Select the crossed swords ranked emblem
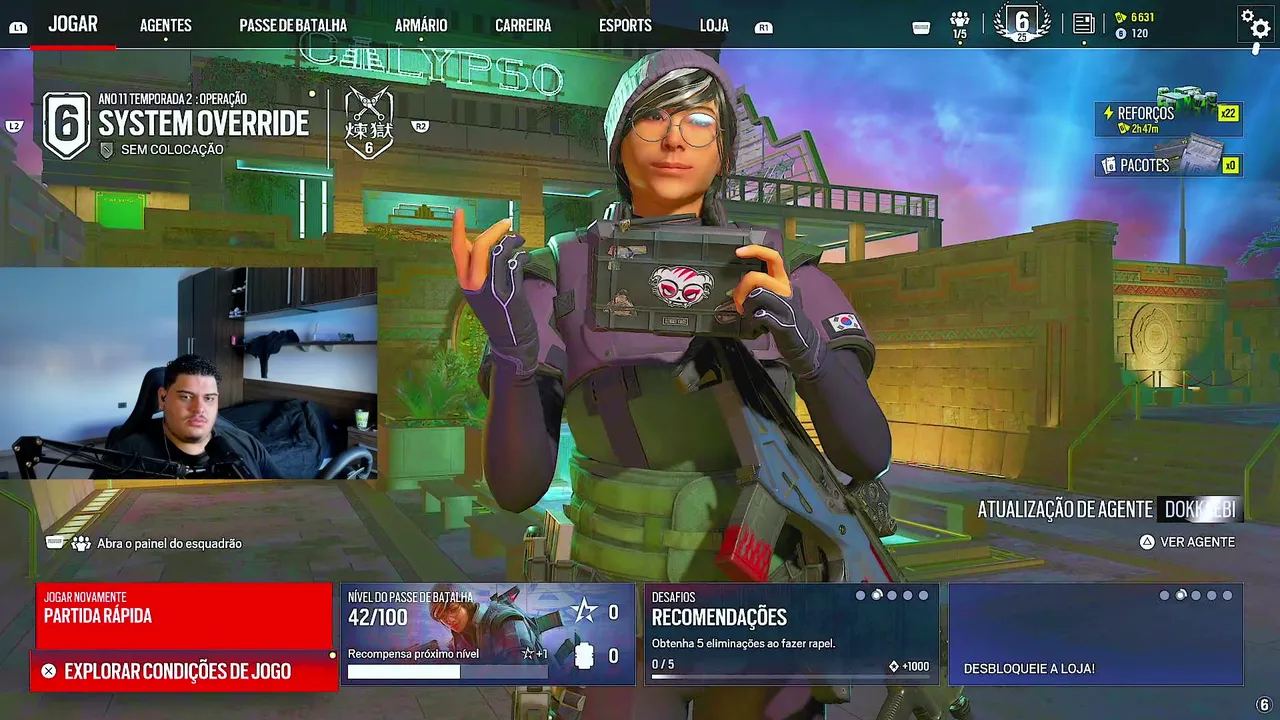This screenshot has height=720, width=1280. pyautogui.click(x=369, y=123)
